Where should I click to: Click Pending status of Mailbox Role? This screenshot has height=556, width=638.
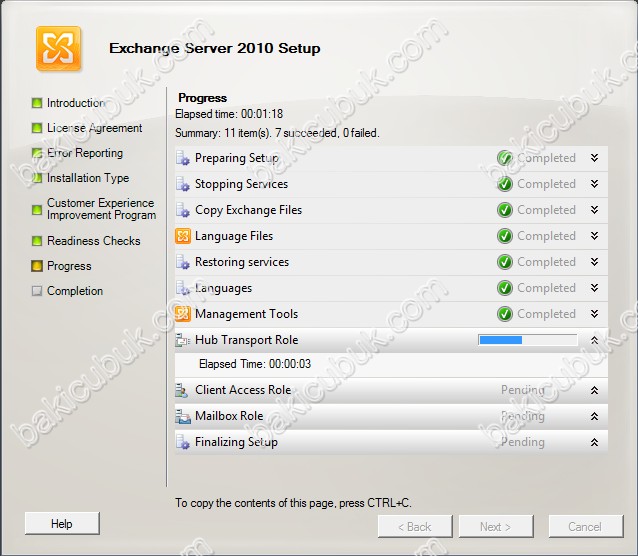coord(522,416)
